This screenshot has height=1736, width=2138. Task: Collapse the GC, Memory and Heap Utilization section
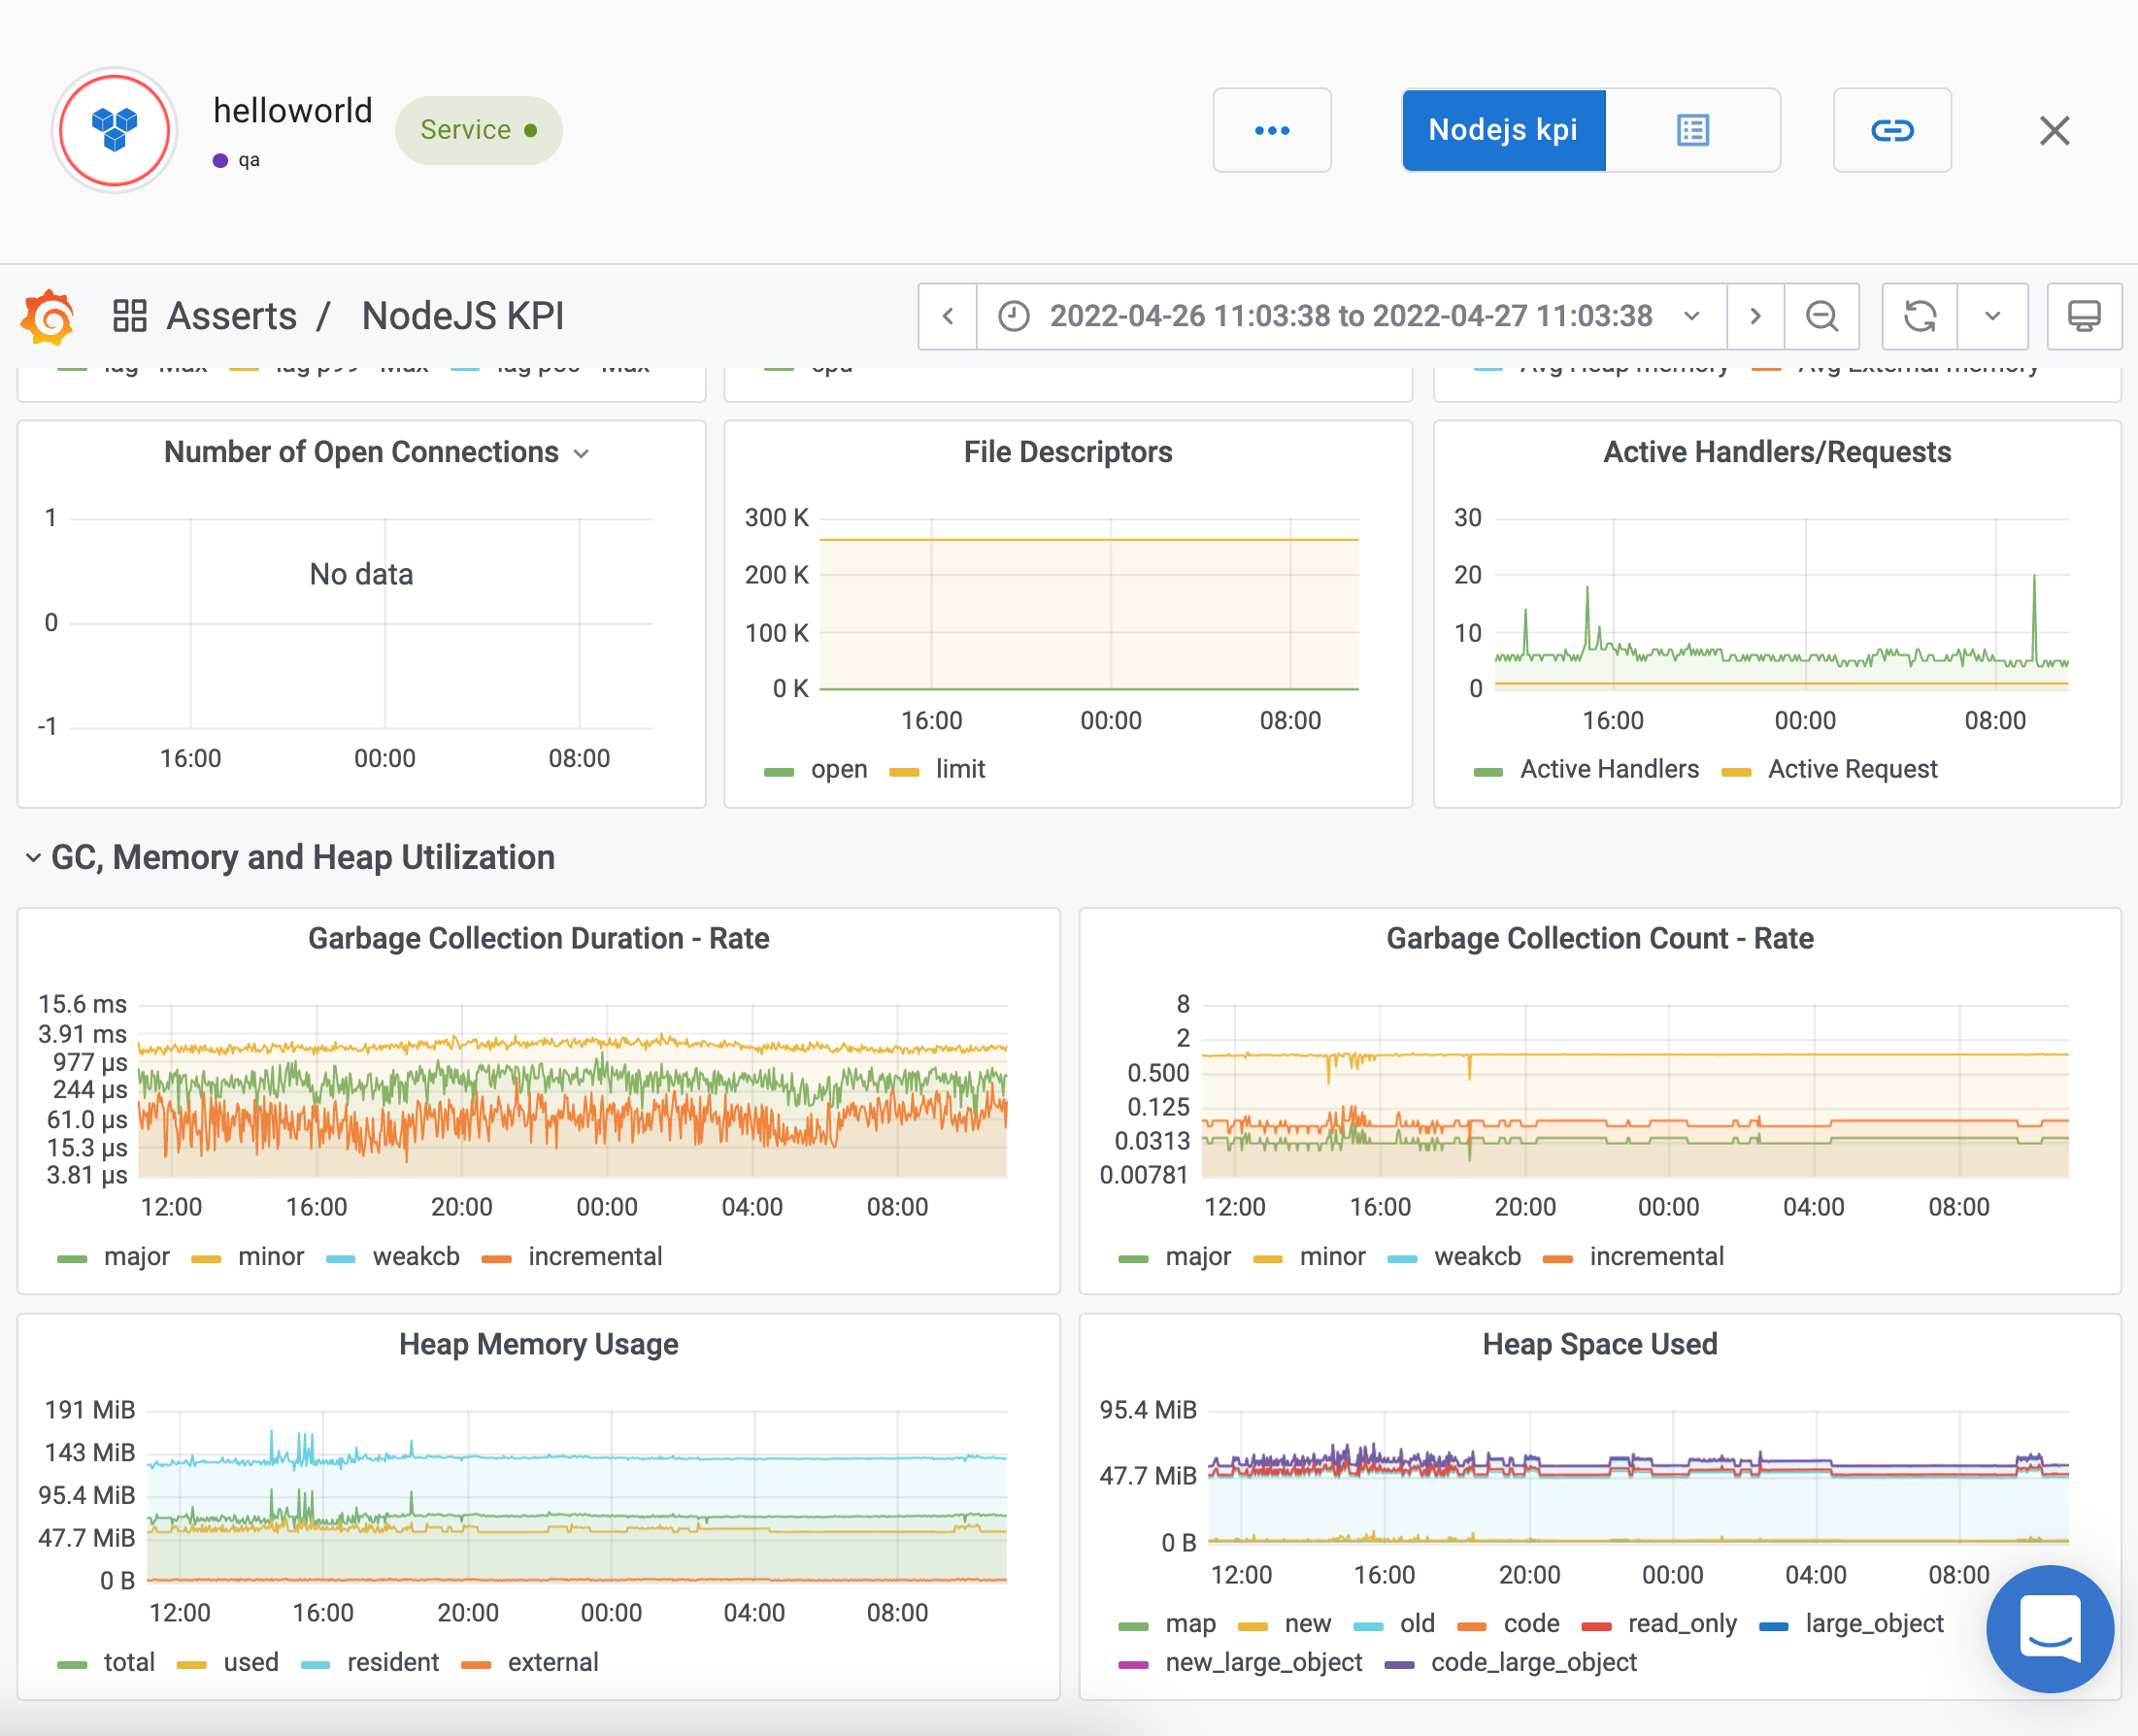[33, 857]
